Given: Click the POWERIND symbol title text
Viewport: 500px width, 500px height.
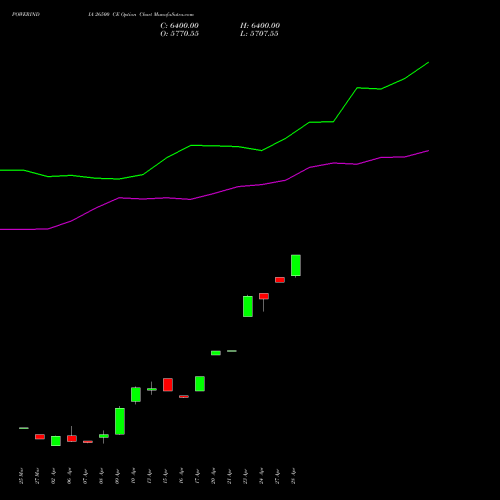Looking at the screenshot, I should pyautogui.click(x=26, y=14).
